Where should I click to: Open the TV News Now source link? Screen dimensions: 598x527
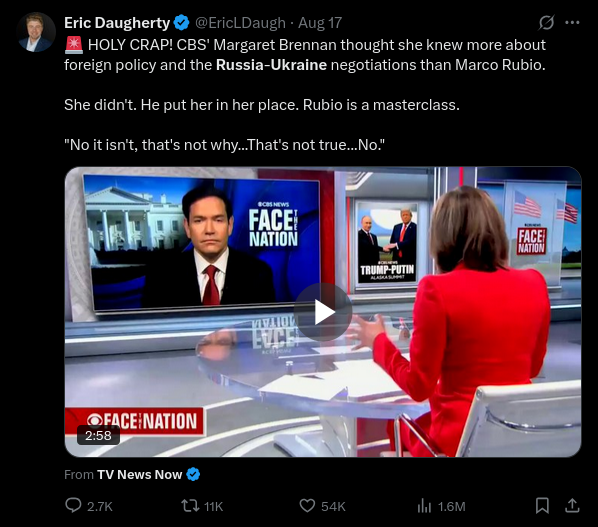click(x=139, y=474)
